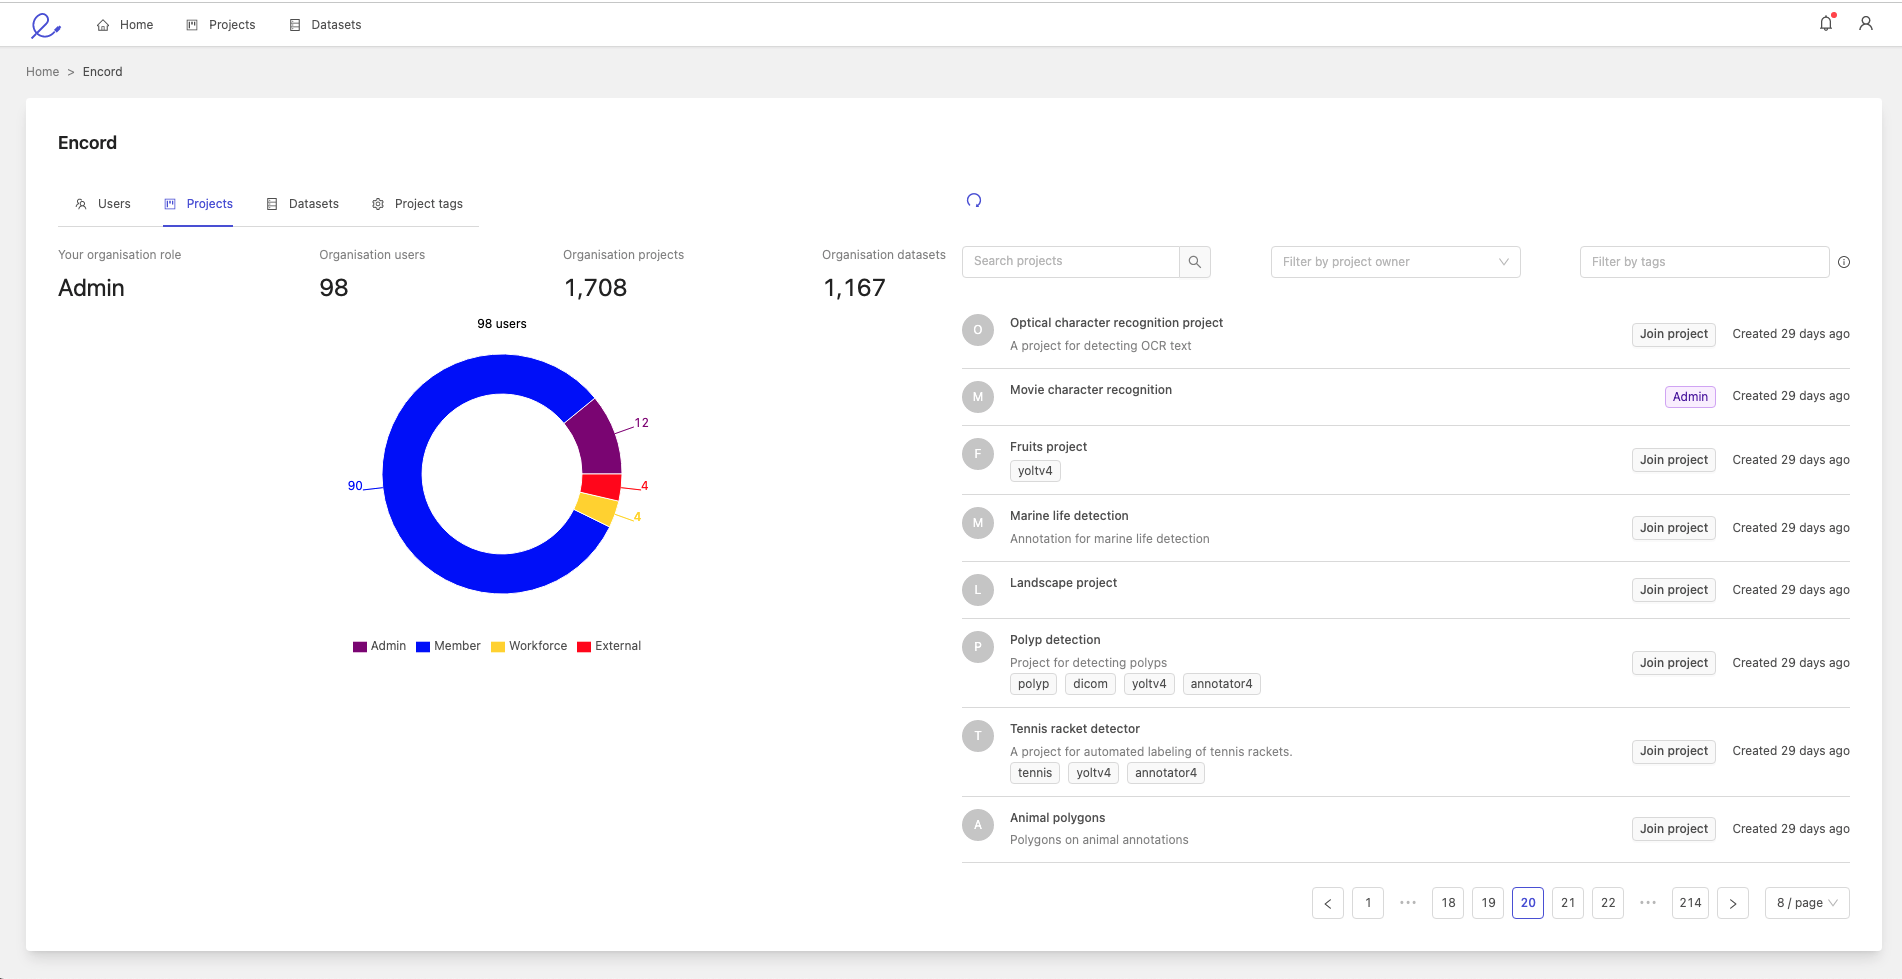This screenshot has width=1902, height=979.
Task: Open Filter by project owner dropdown
Action: pos(1396,262)
